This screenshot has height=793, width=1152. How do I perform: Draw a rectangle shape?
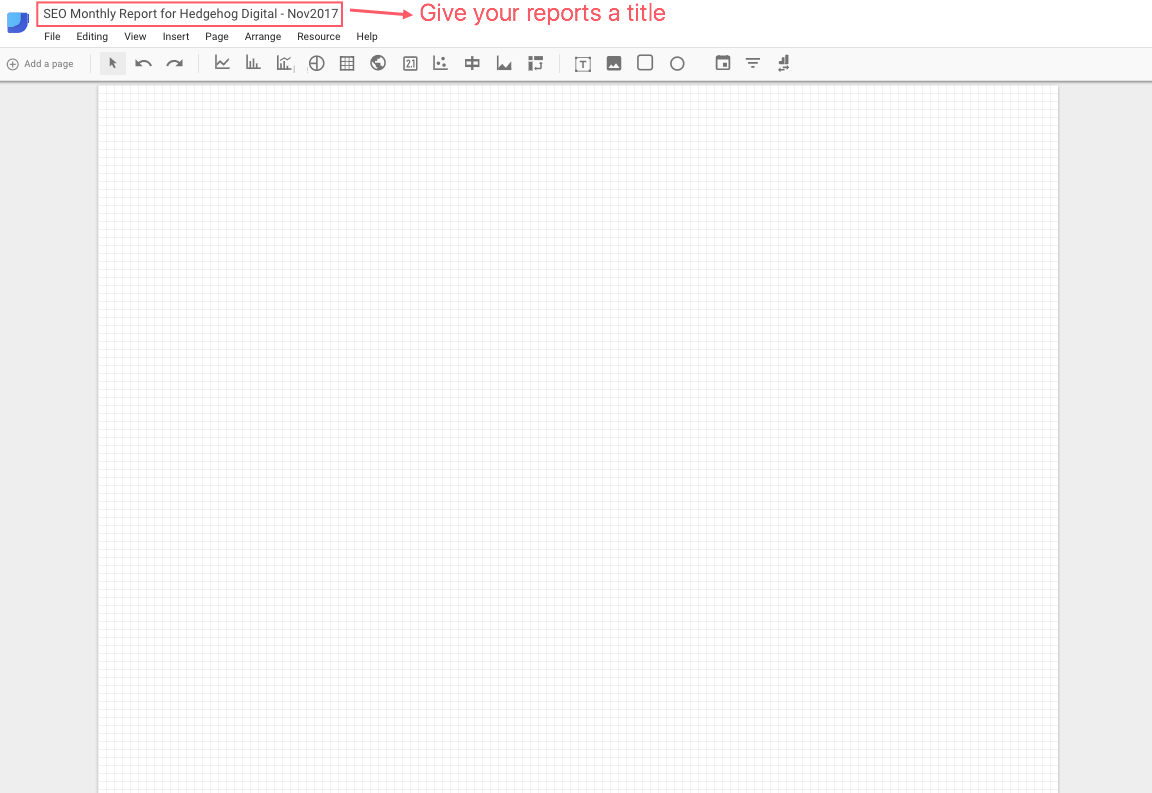(x=644, y=62)
